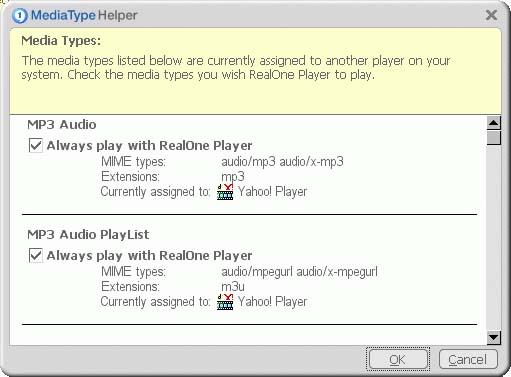Image resolution: width=511 pixels, height=377 pixels.
Task: Click the m3u extension value
Action: (233, 287)
